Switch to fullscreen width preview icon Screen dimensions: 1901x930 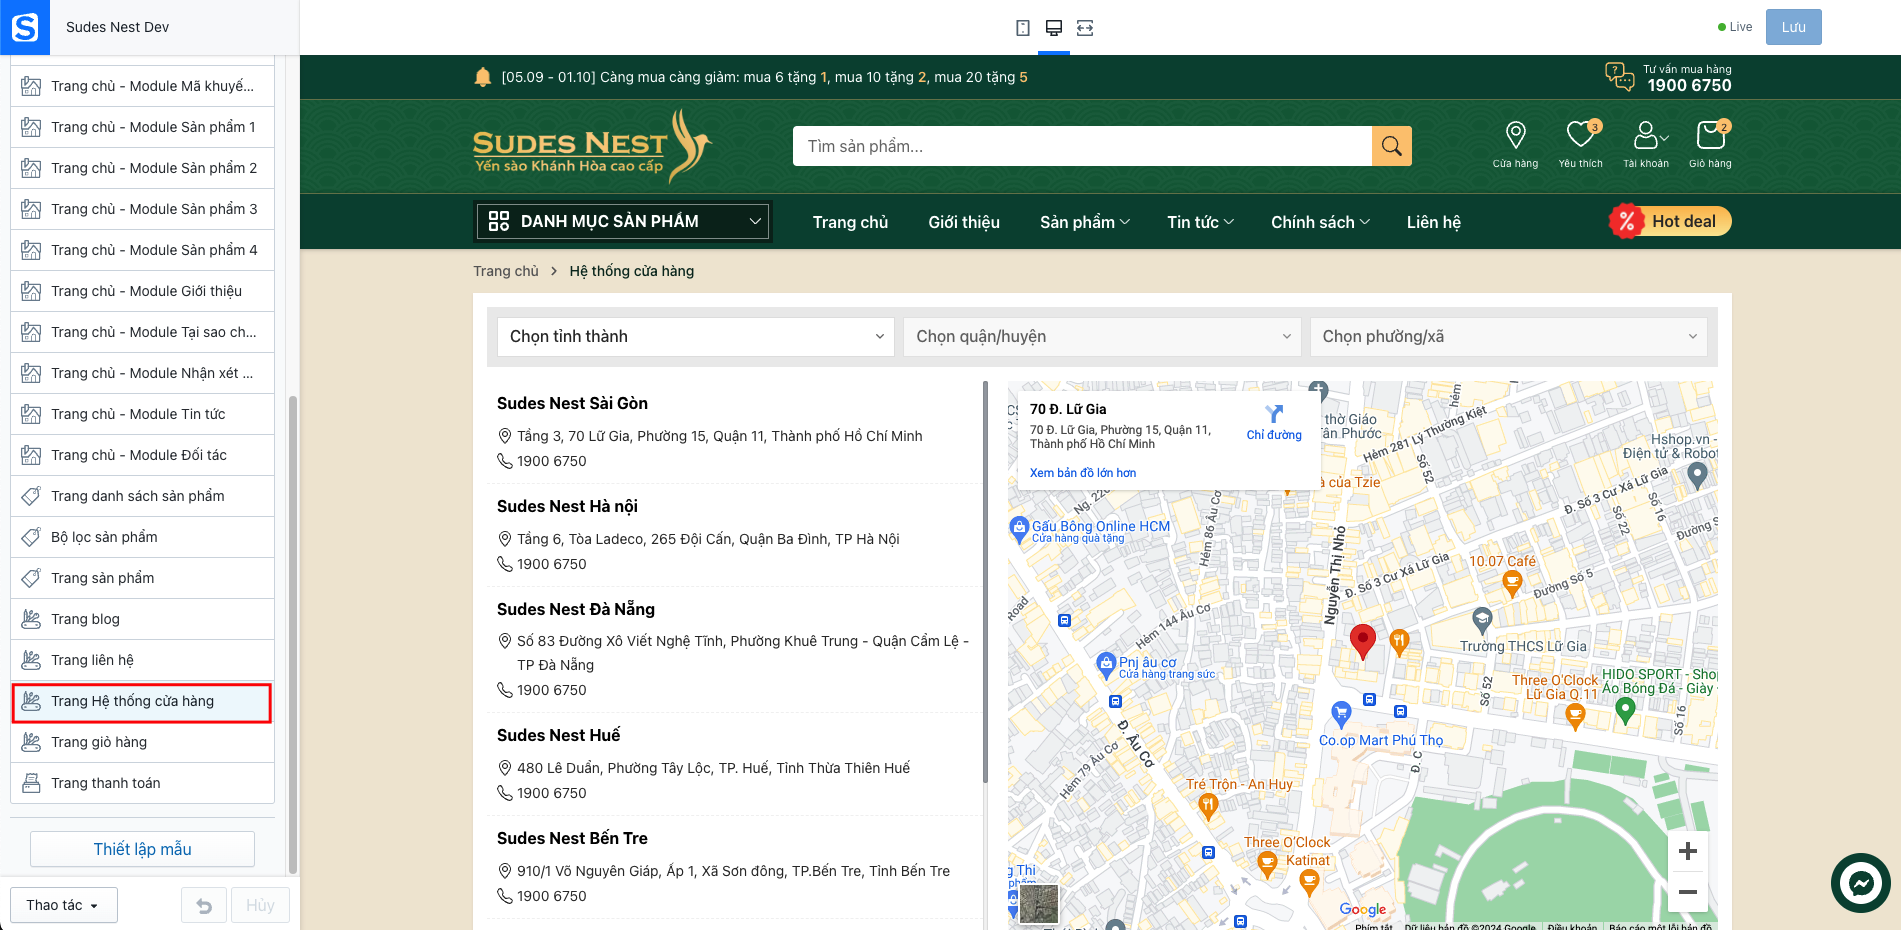tap(1085, 28)
